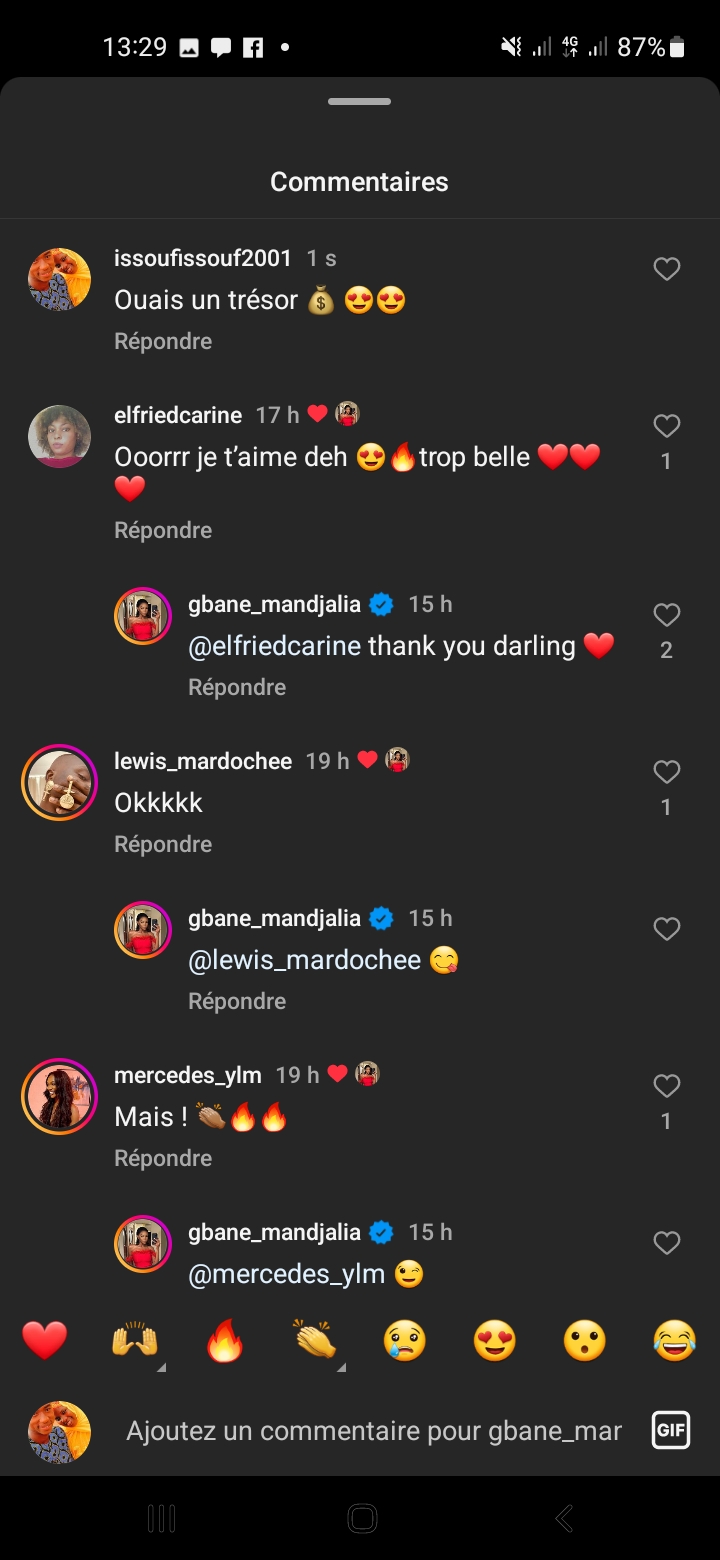This screenshot has height=1560, width=720.
Task: Open lewis_mardochee's profile picture
Action: coord(59,783)
